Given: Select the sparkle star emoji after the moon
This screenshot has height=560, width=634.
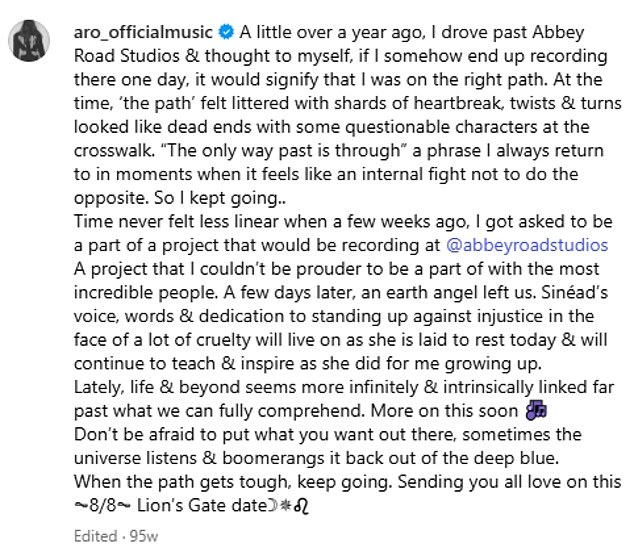Looking at the screenshot, I should (x=286, y=505).
